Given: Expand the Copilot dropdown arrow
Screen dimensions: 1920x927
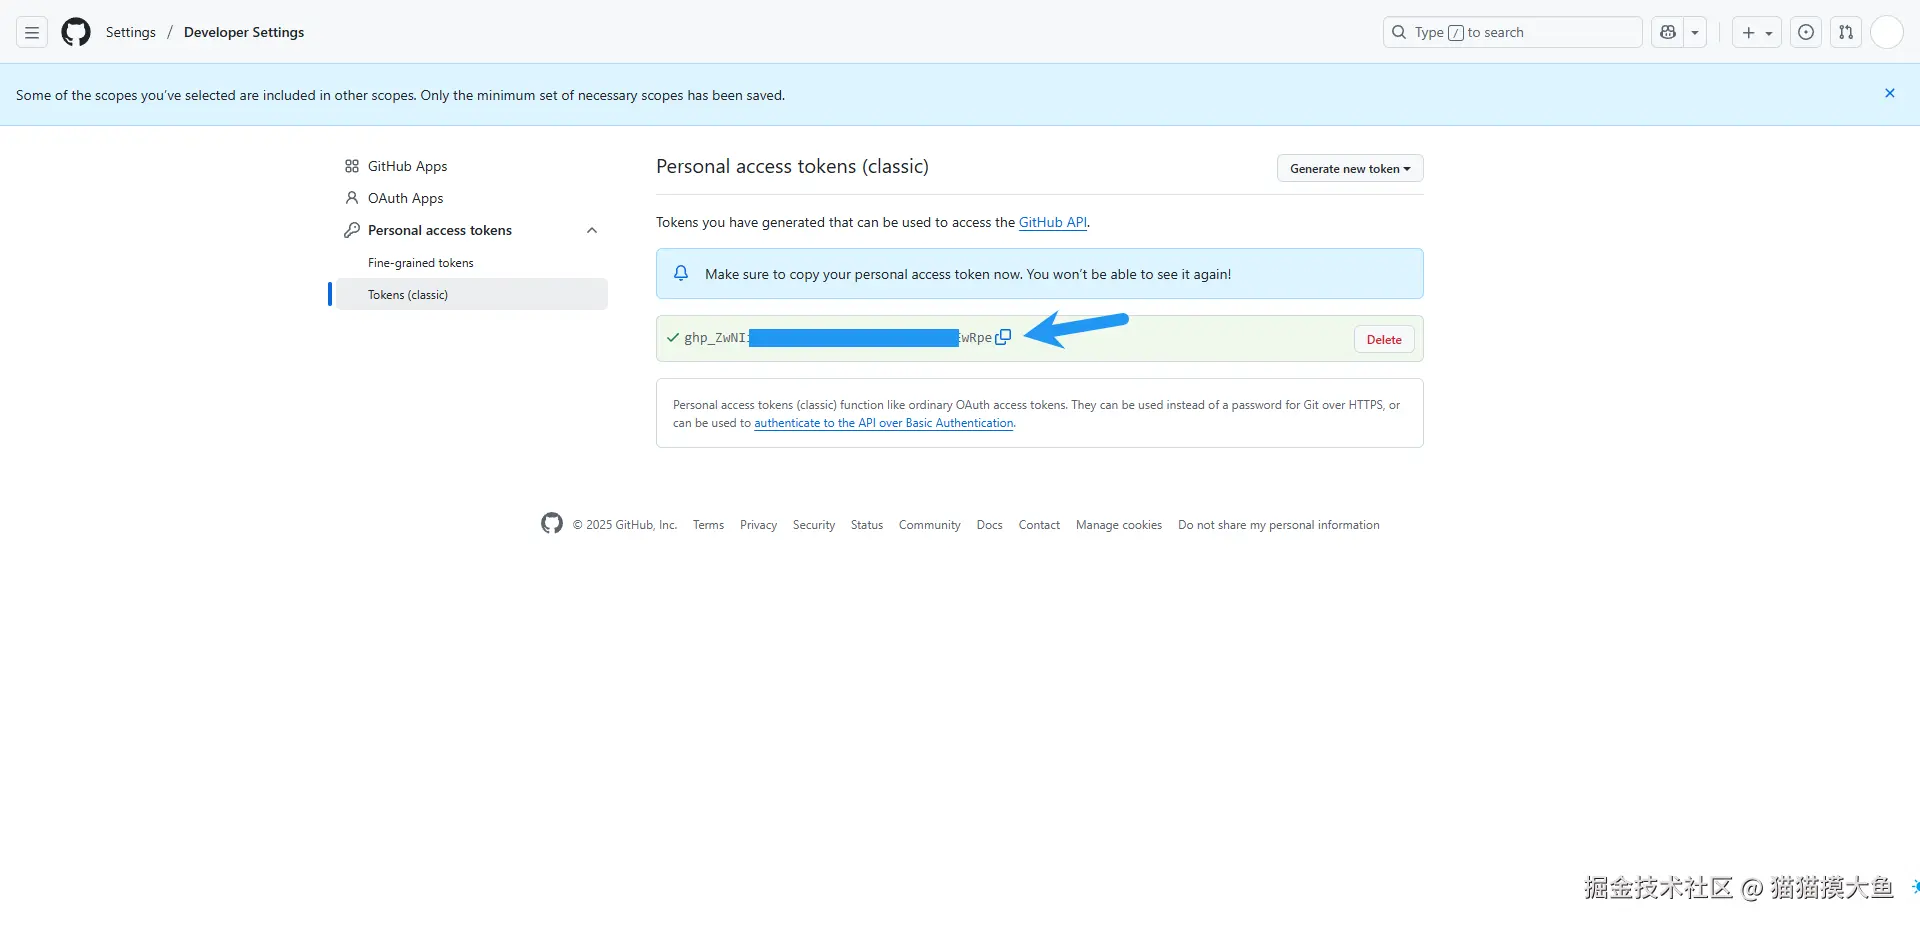Looking at the screenshot, I should [x=1695, y=33].
